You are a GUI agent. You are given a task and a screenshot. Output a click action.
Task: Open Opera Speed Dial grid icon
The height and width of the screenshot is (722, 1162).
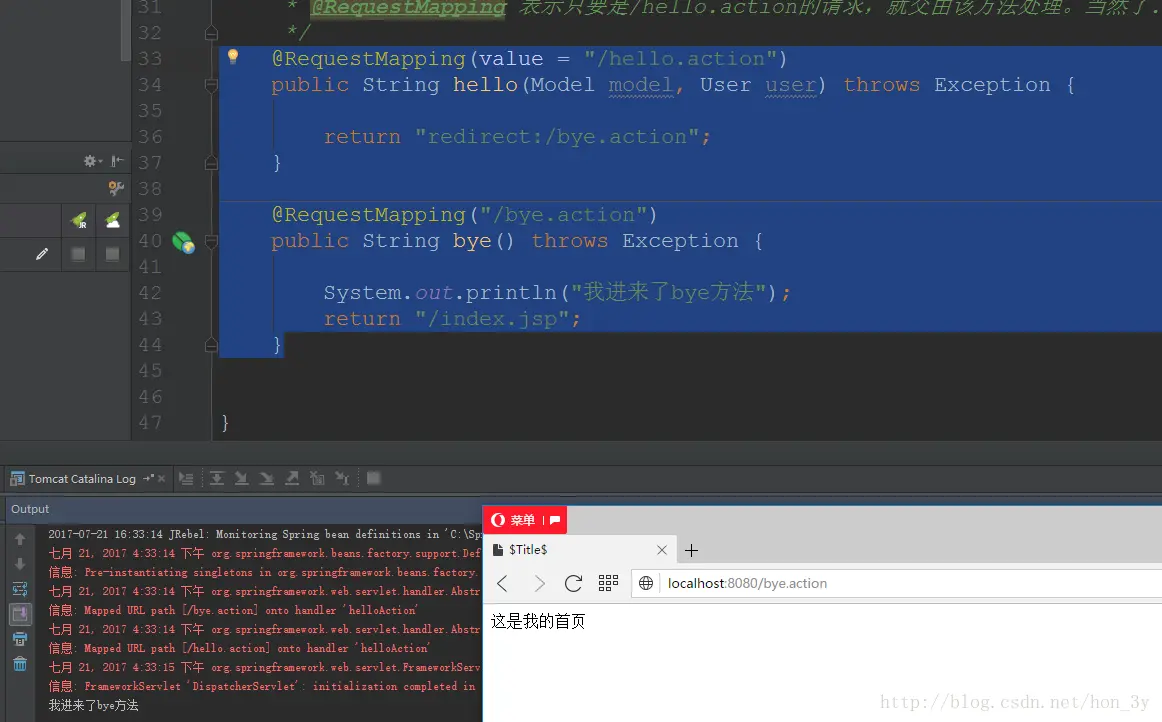(x=608, y=583)
